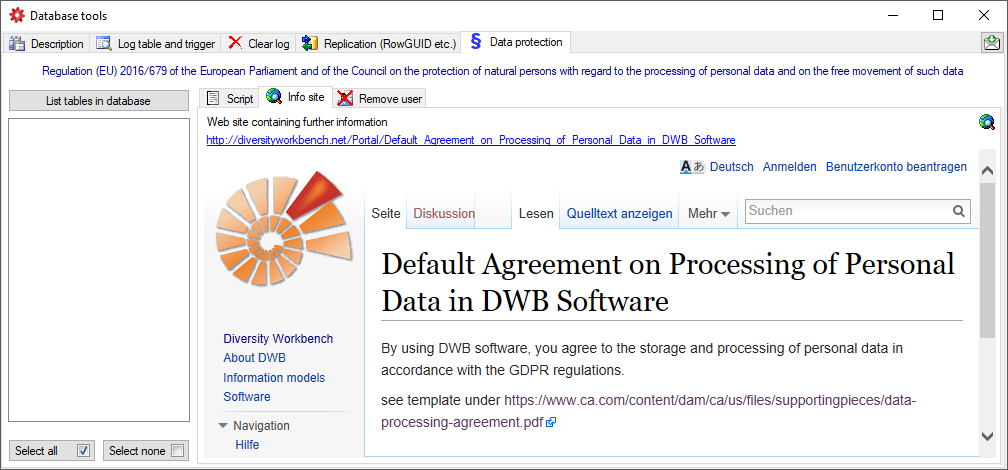
Task: Click the vertical scrollbar thumb
Action: [987, 260]
